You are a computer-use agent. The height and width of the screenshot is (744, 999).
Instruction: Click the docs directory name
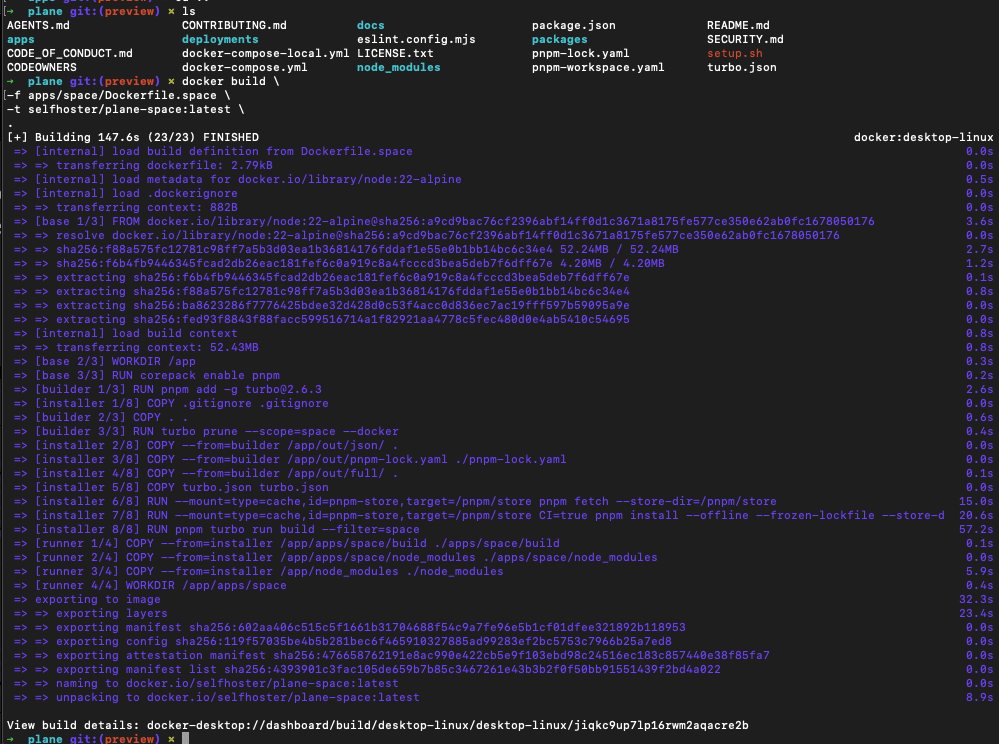pos(371,25)
